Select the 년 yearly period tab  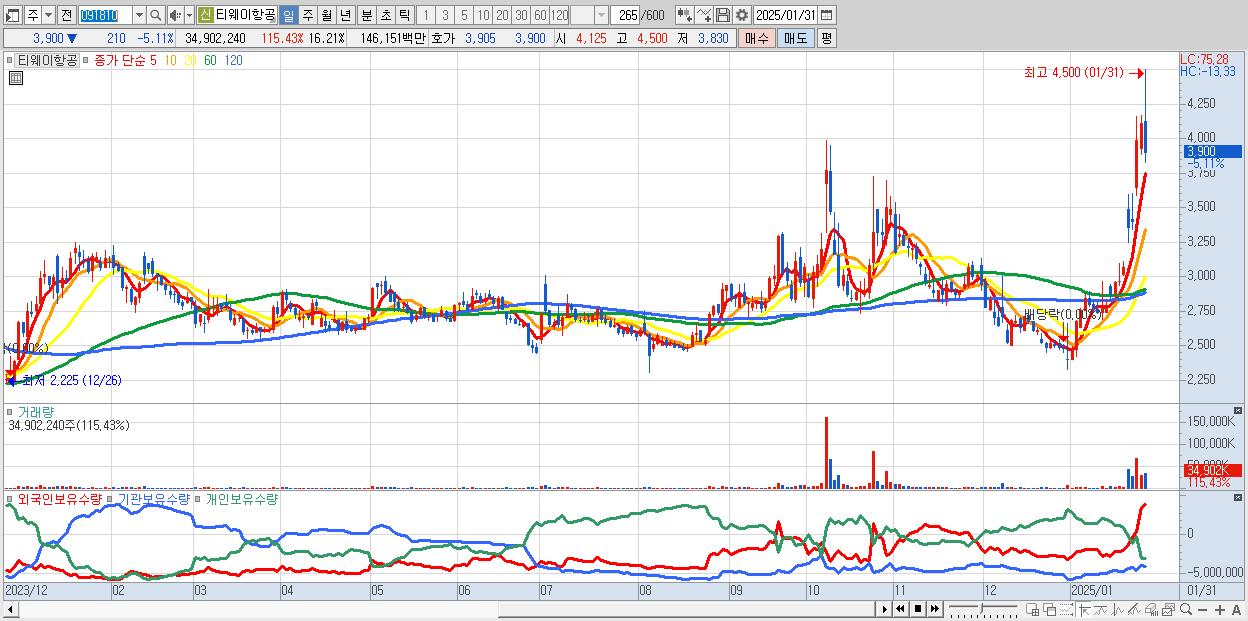(x=345, y=15)
